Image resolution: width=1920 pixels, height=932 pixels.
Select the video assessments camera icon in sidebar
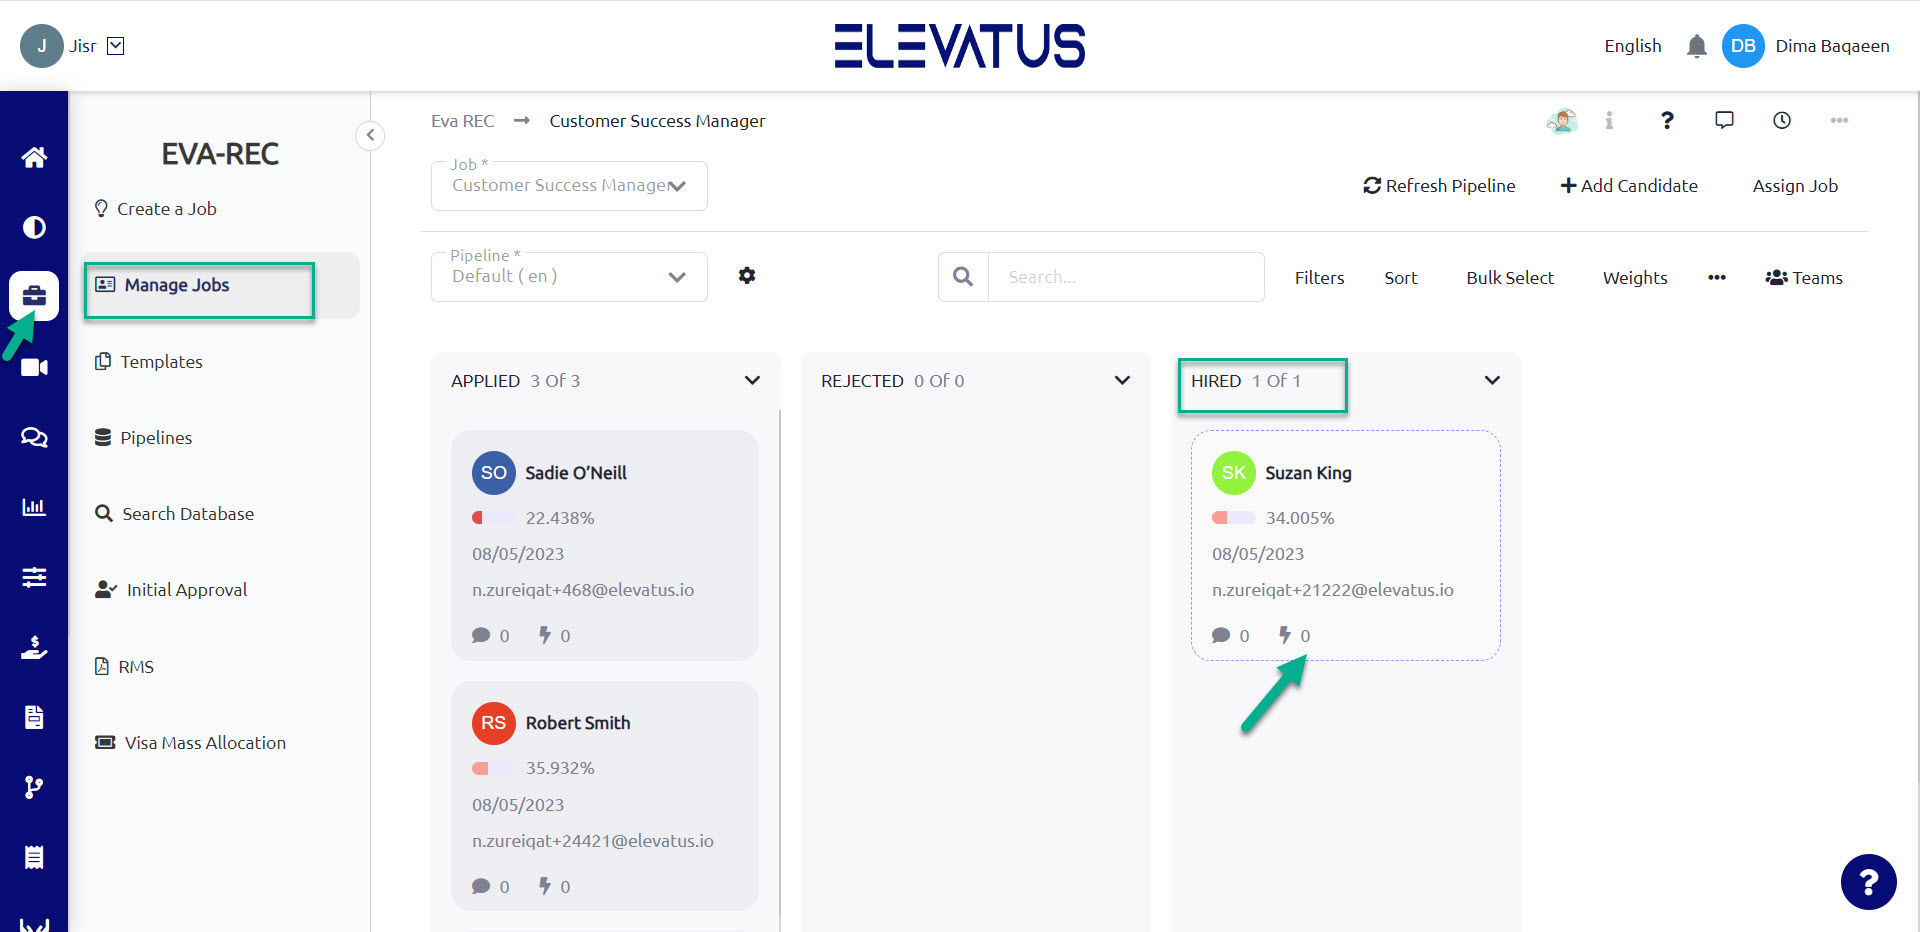(x=34, y=367)
